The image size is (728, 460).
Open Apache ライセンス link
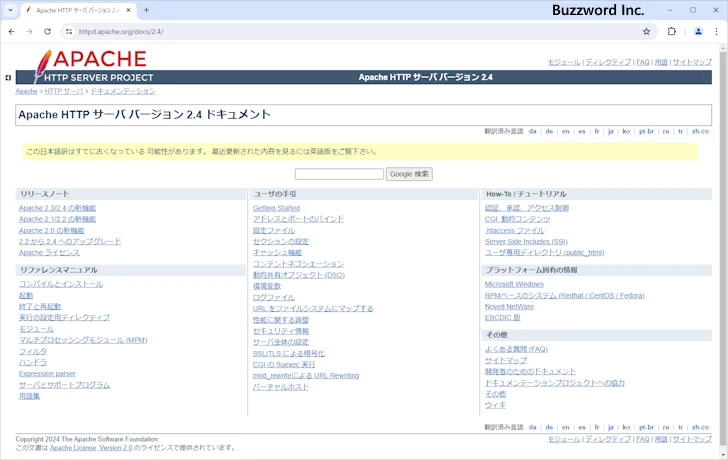[49, 253]
